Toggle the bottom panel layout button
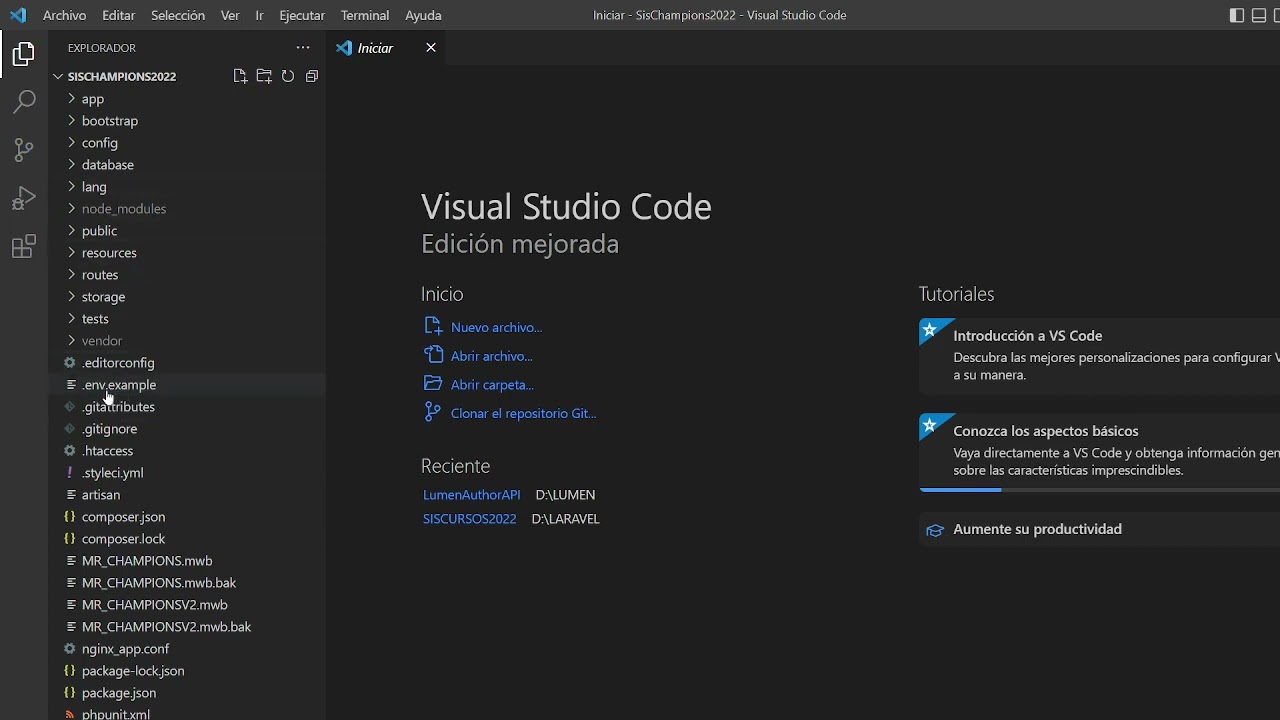The height and width of the screenshot is (720, 1280). pyautogui.click(x=1259, y=15)
